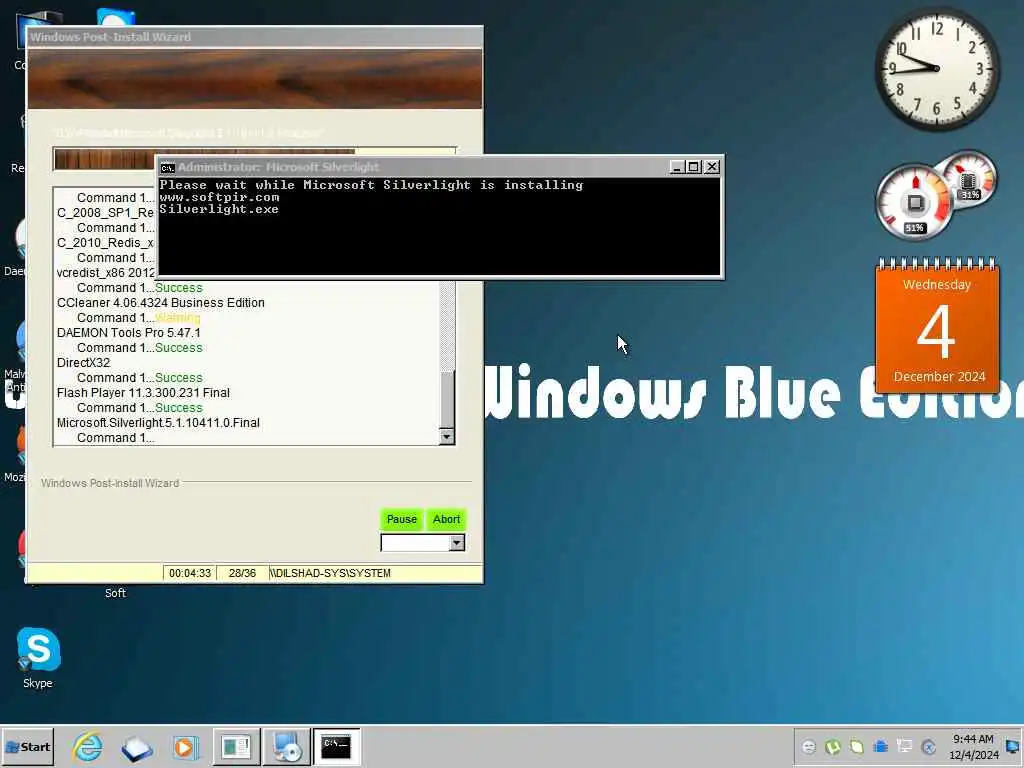Click the show desktop monitor icon
1024x768 pixels.
[1013, 746]
